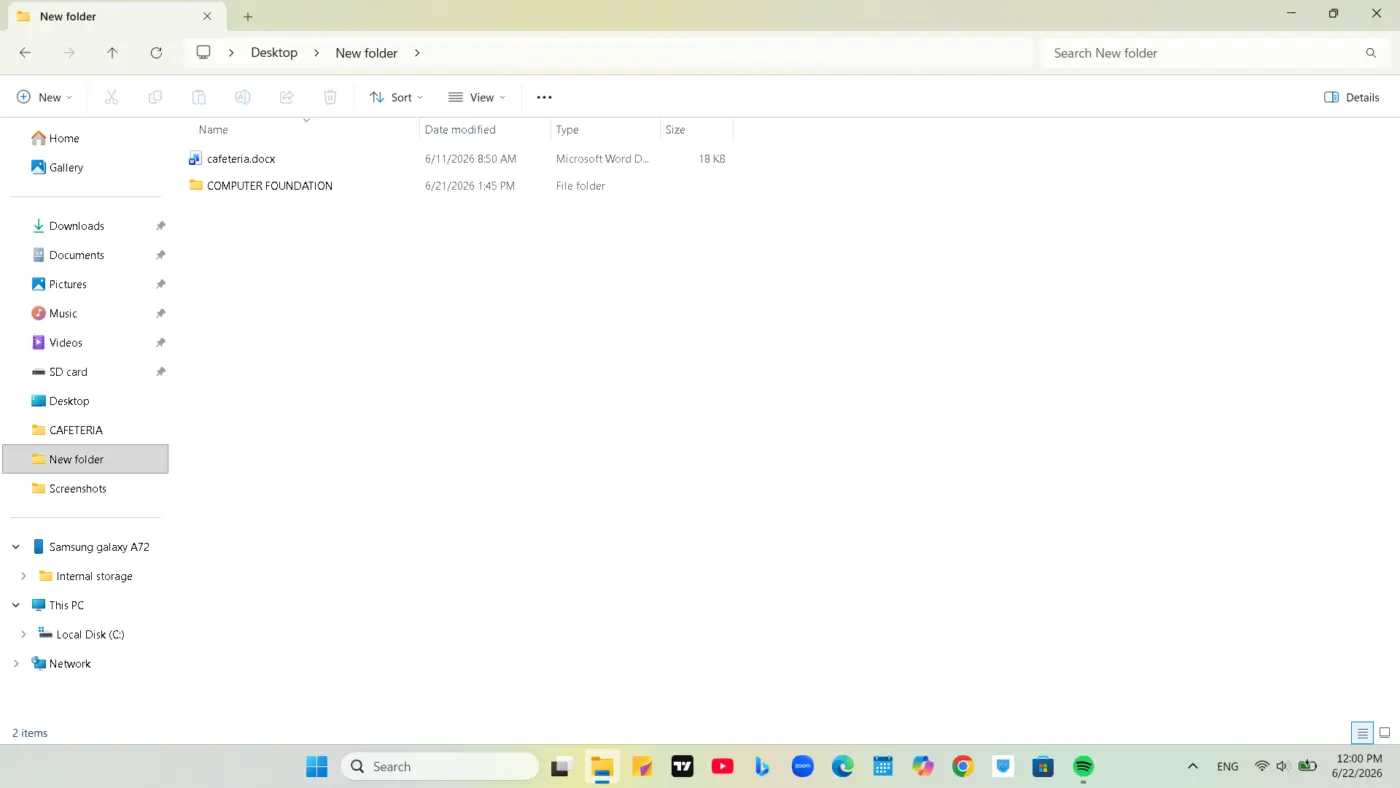The width and height of the screenshot is (1400, 788).
Task: Launch Google Chrome from the taskbar
Action: 963,767
